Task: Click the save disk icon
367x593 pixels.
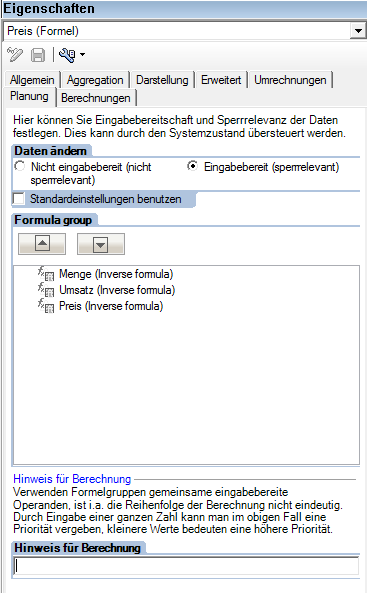Action: pos(38,55)
